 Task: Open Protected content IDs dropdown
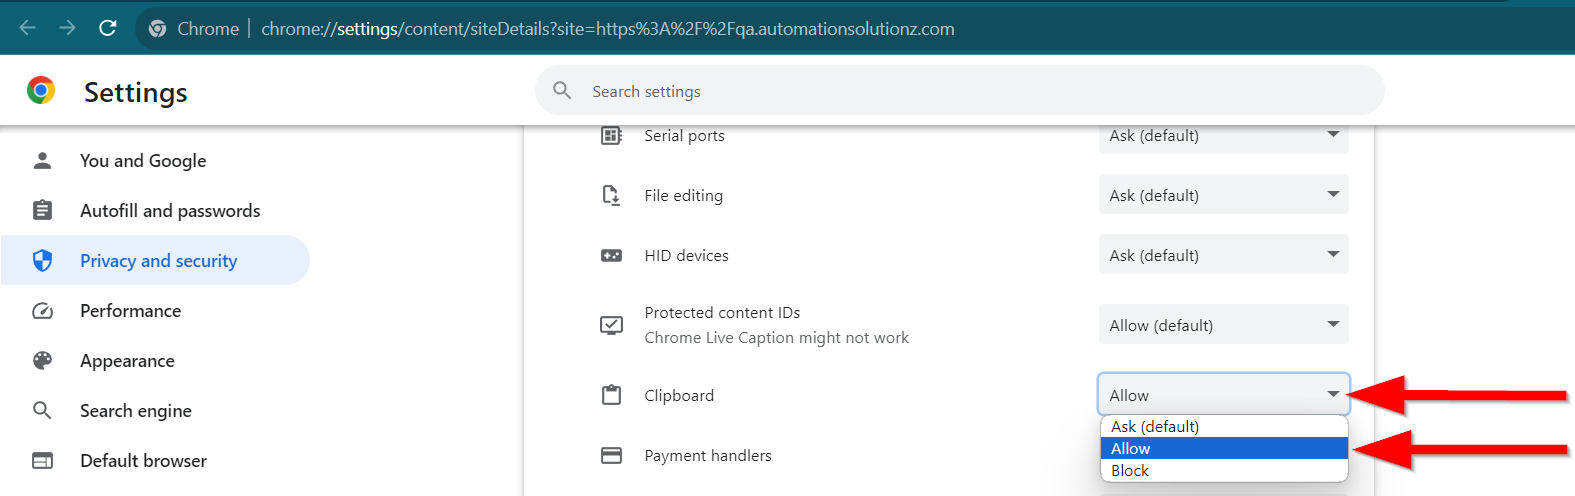[1223, 325]
